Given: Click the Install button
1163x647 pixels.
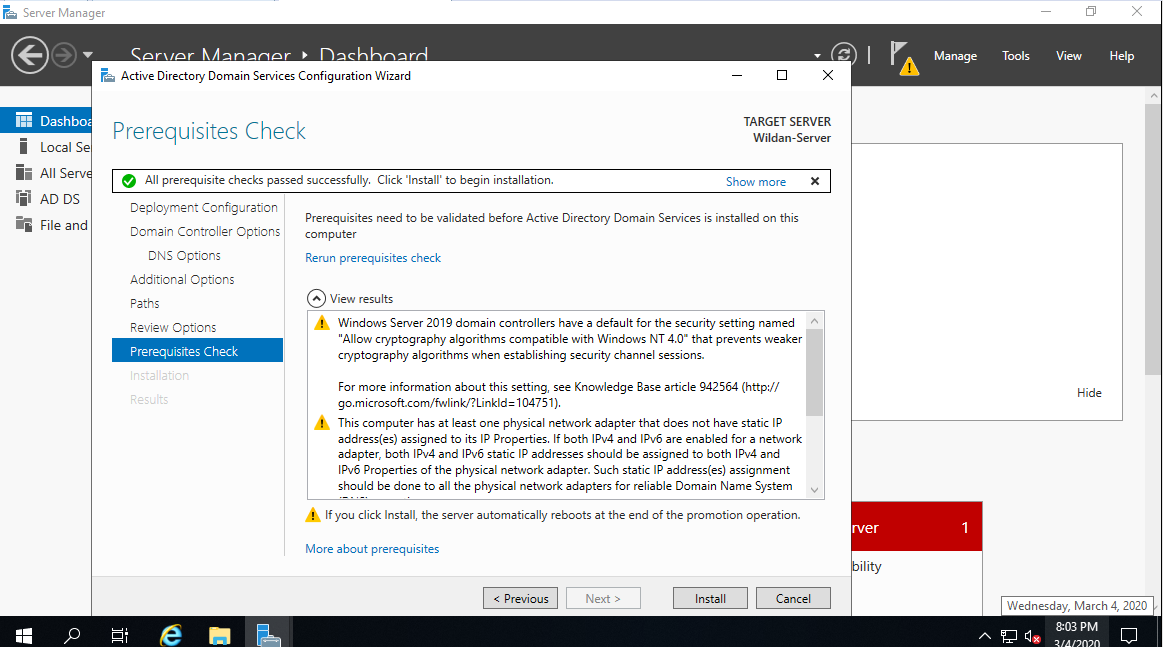Looking at the screenshot, I should (710, 598).
